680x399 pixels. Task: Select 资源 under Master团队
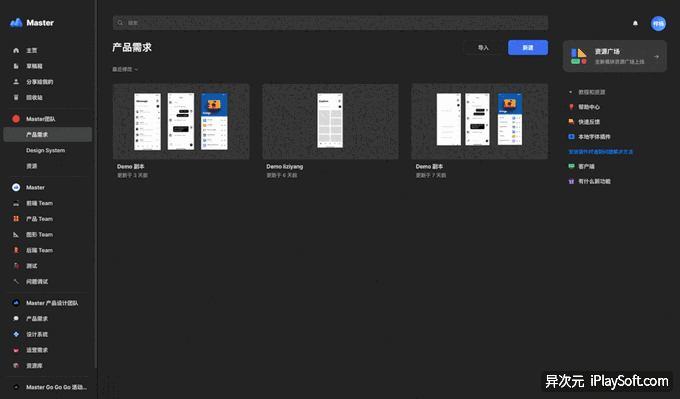[x=32, y=166]
